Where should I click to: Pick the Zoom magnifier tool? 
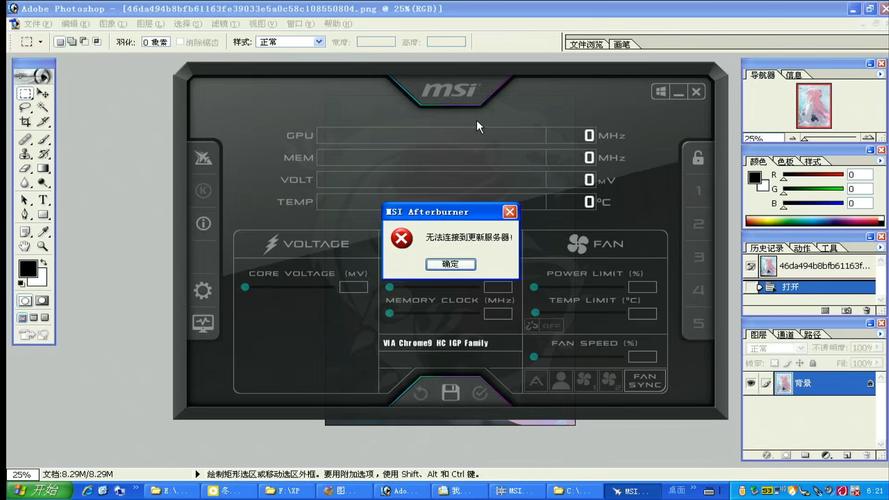tap(43, 246)
